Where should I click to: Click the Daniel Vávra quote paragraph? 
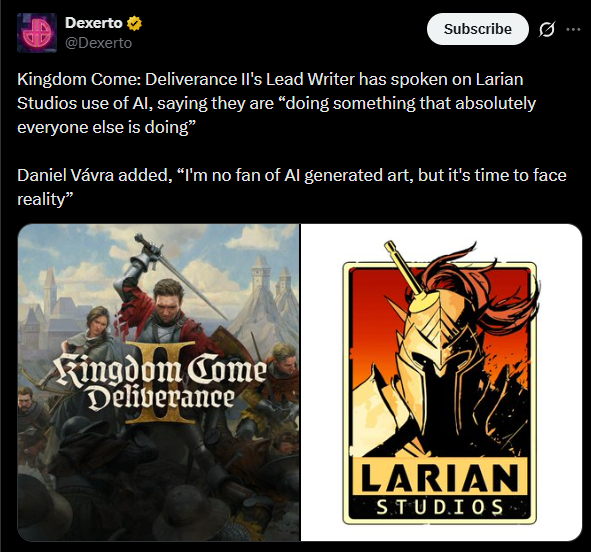coord(292,187)
